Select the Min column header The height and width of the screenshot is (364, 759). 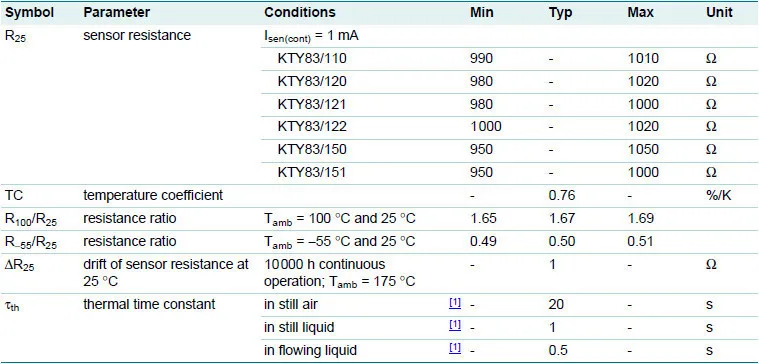point(482,12)
